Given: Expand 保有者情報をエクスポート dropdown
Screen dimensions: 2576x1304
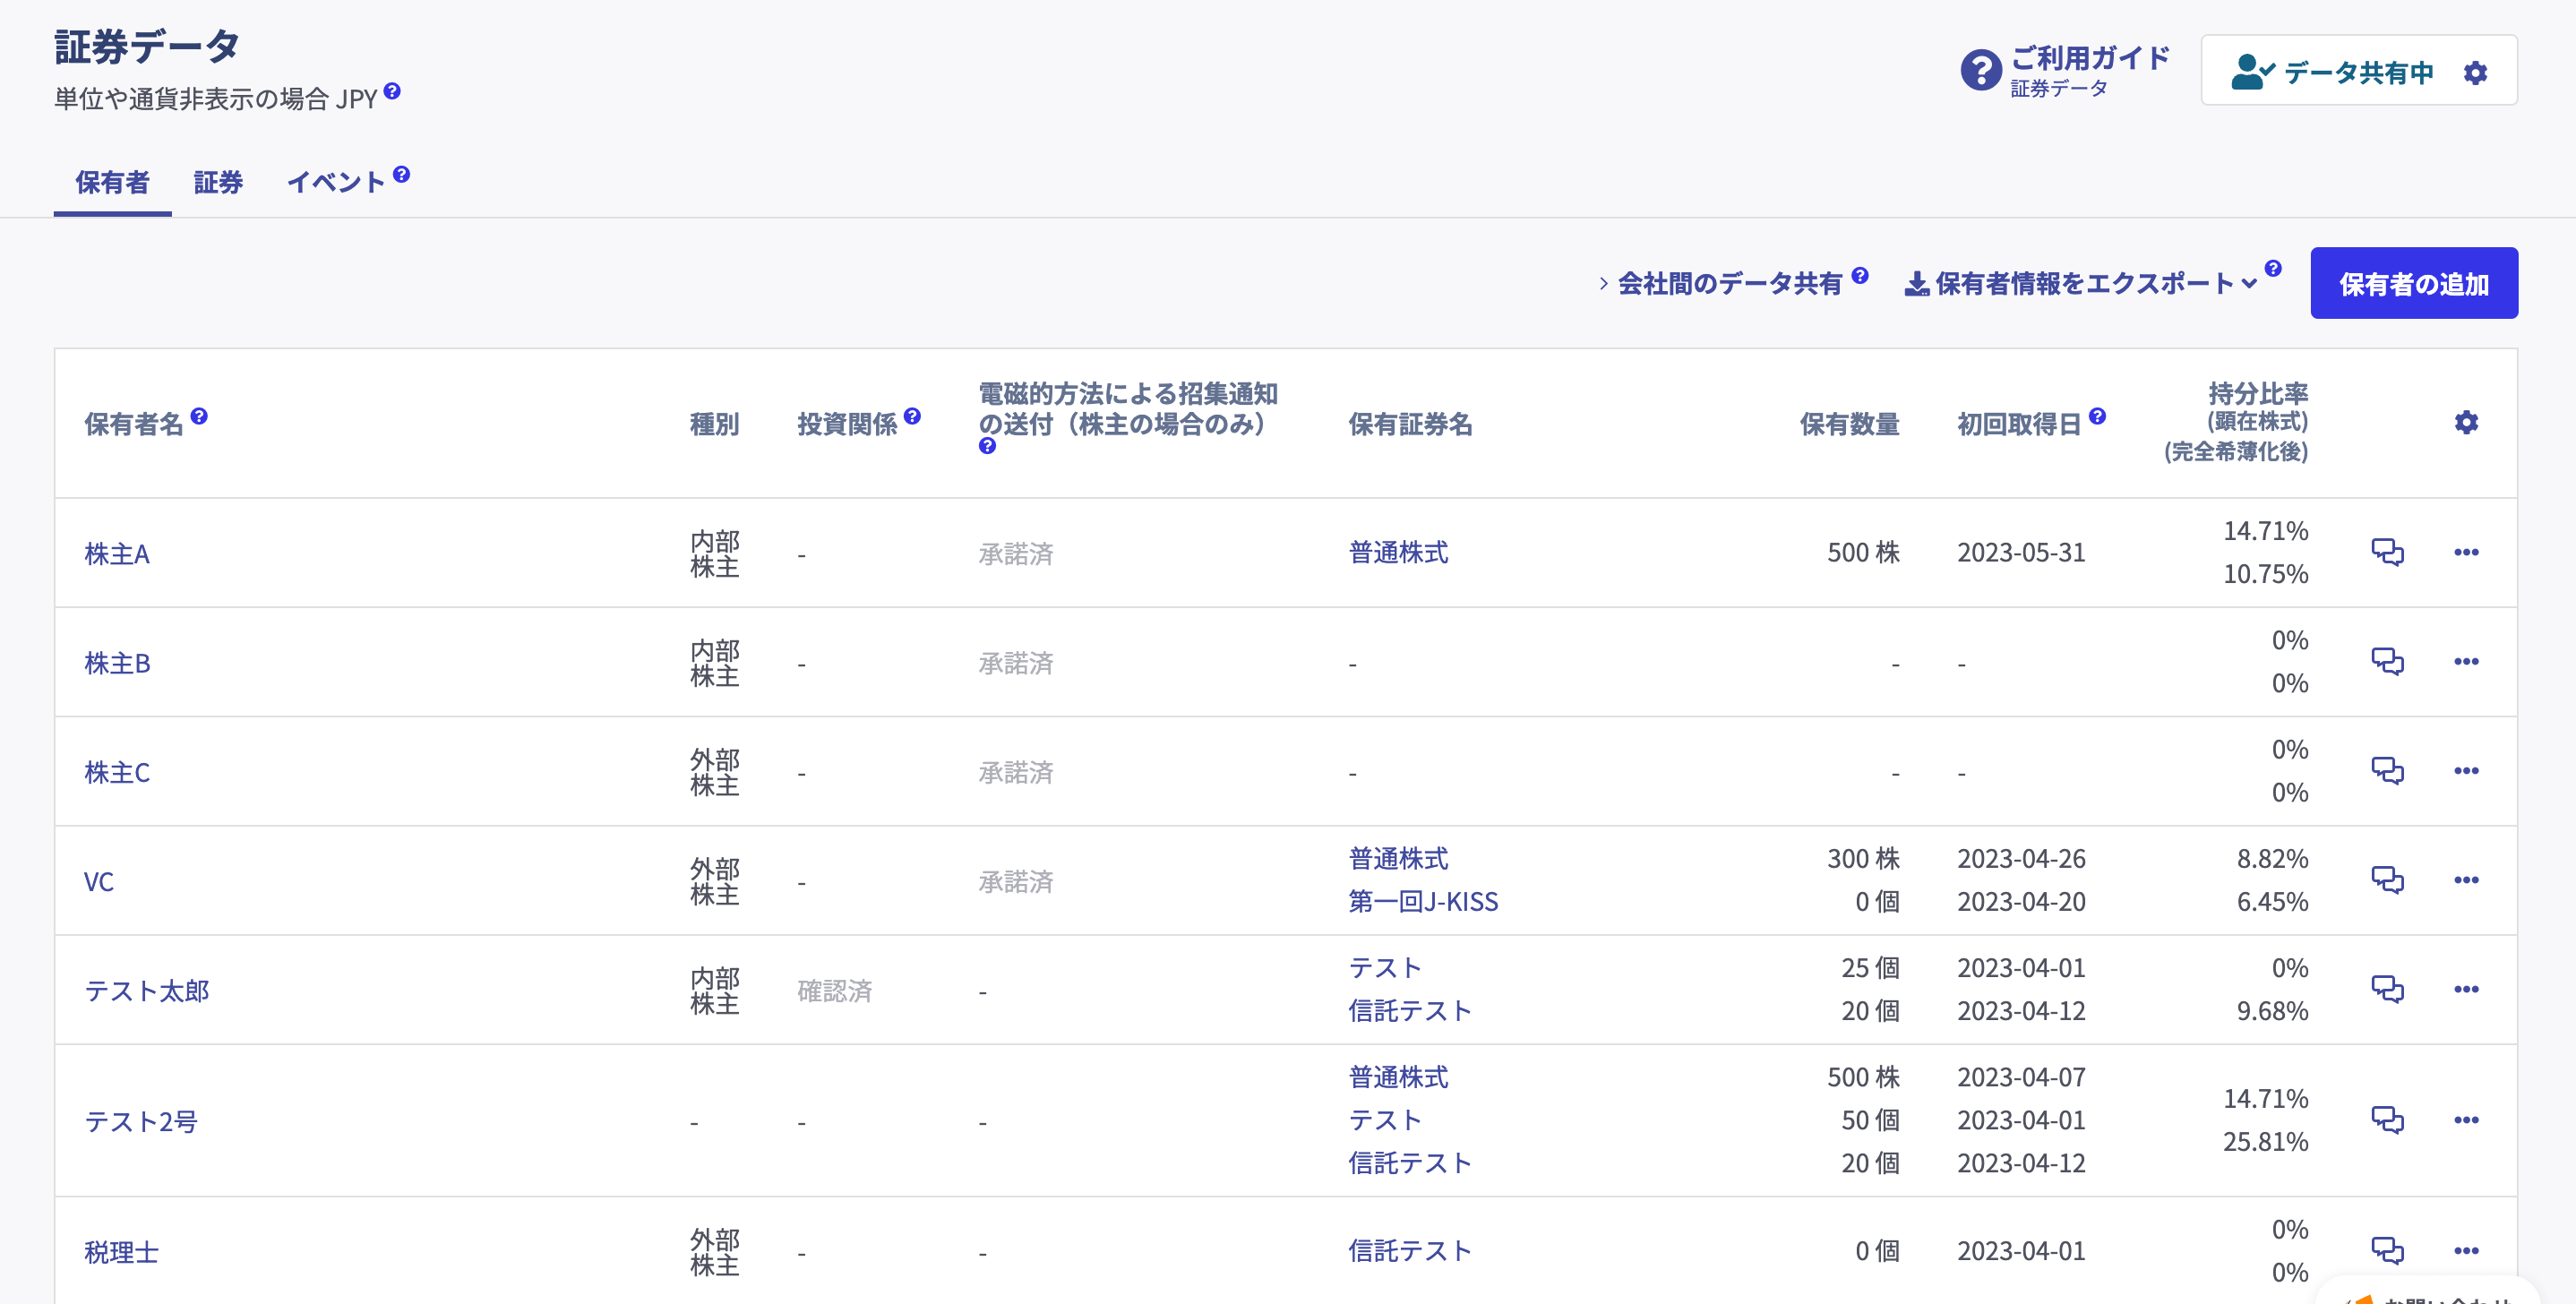Looking at the screenshot, I should 2080,284.
